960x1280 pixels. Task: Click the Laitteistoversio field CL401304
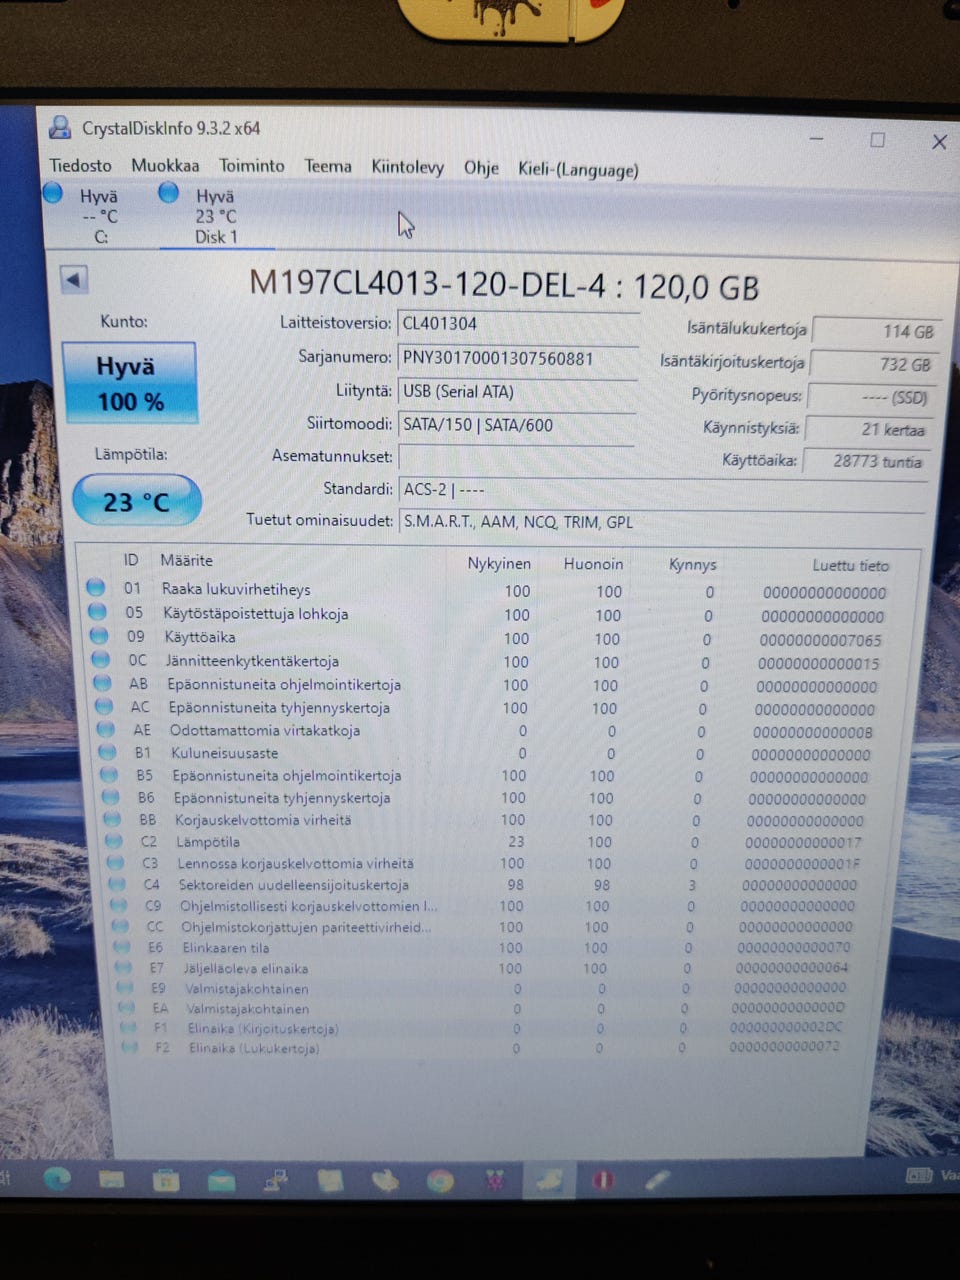[518, 323]
